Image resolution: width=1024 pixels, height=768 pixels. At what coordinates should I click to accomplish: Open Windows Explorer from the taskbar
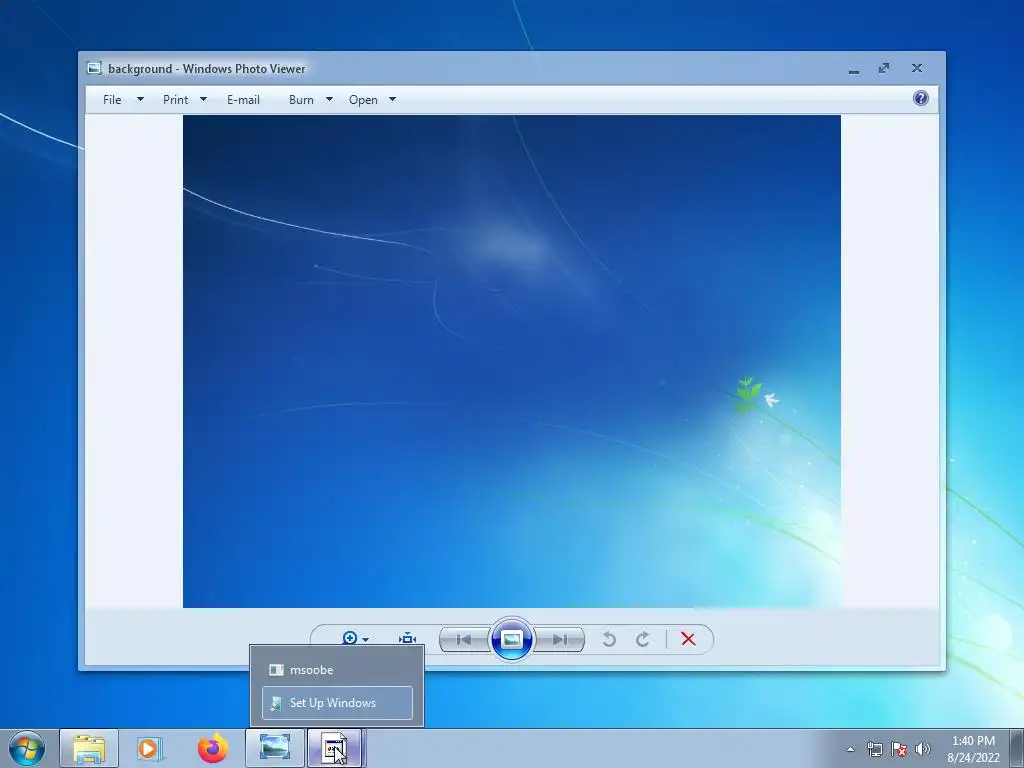point(89,748)
